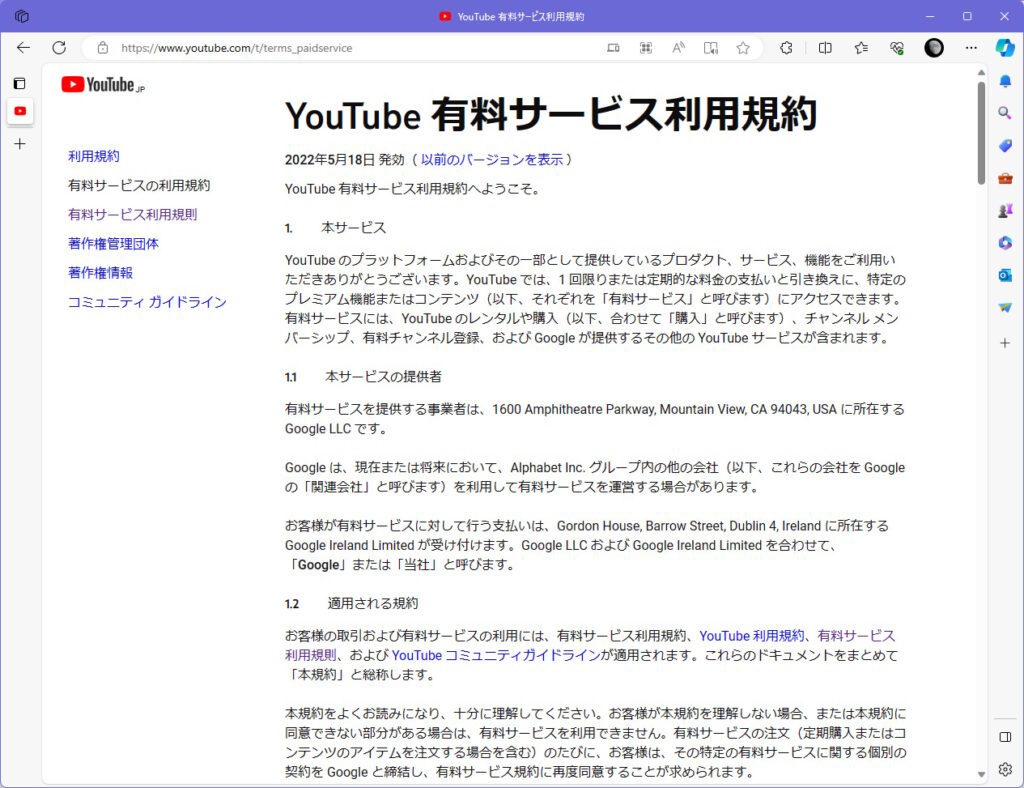Open the Favorites list

point(861,48)
